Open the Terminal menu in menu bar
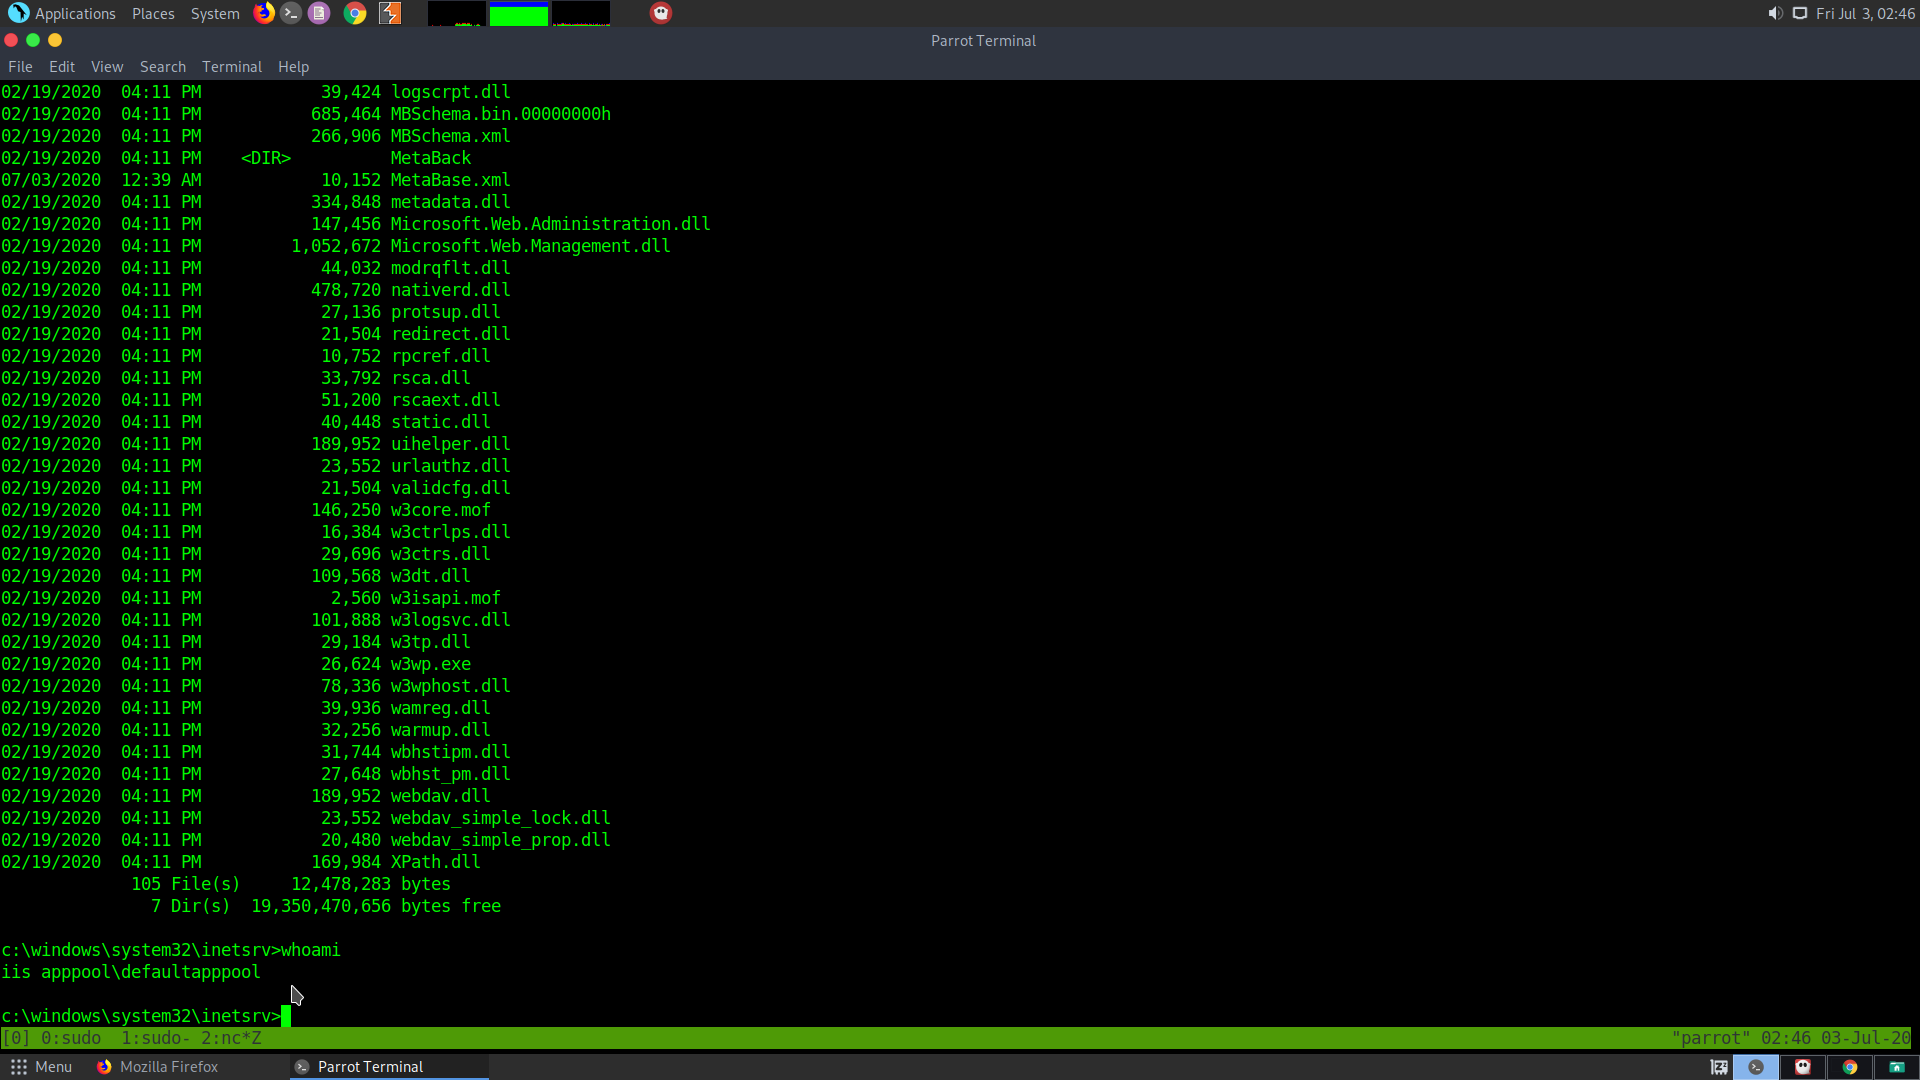This screenshot has width=1920, height=1080. pyautogui.click(x=232, y=67)
